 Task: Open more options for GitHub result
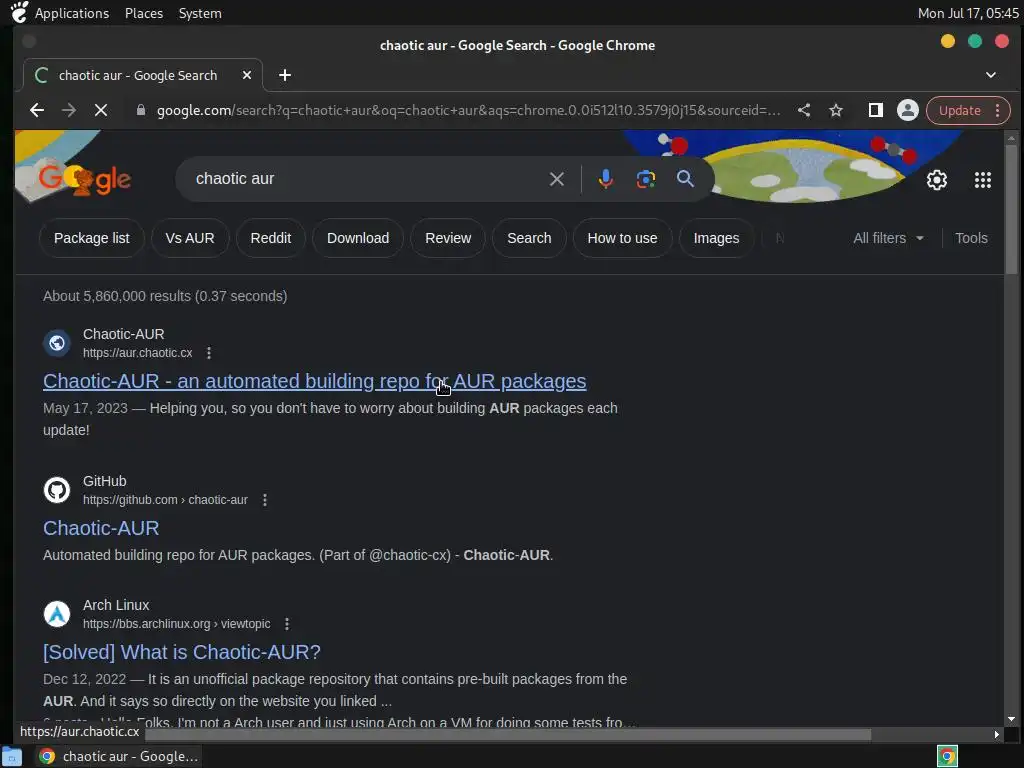click(x=264, y=500)
